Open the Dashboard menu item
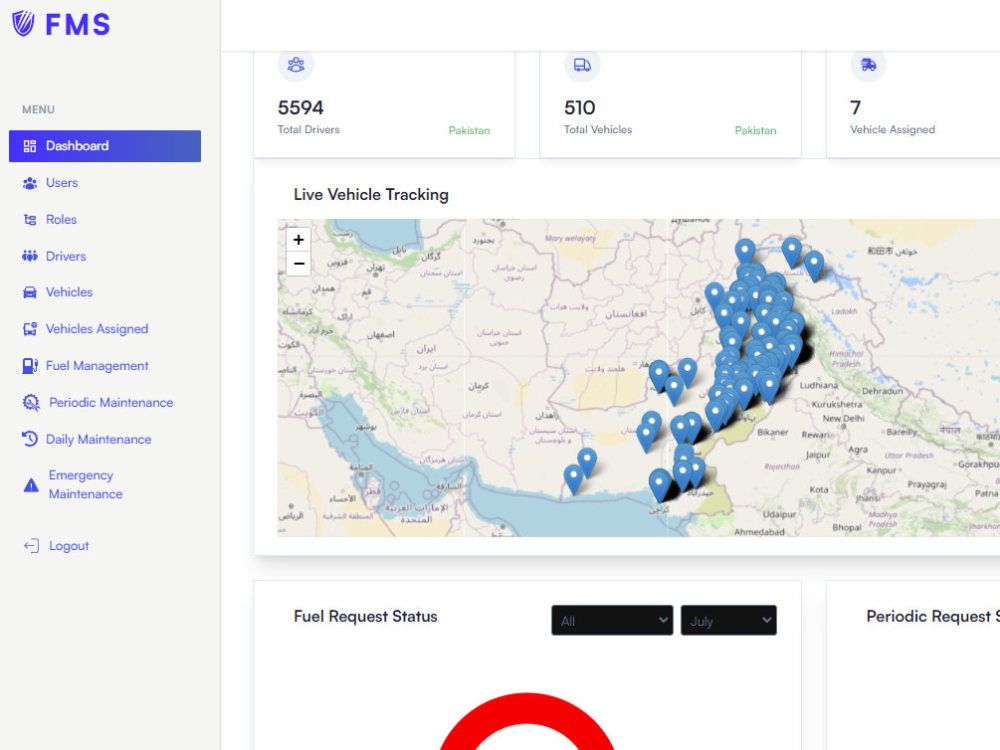This screenshot has height=750, width=1000. (x=105, y=146)
